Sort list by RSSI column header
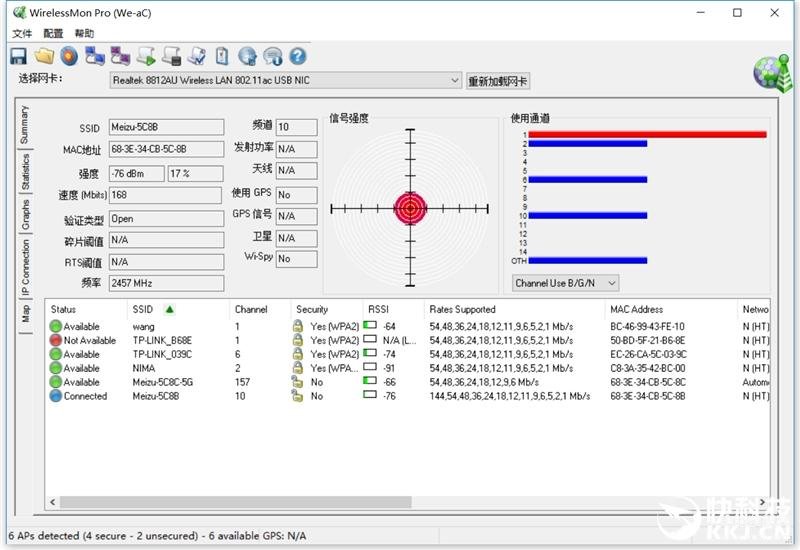This screenshot has width=800, height=550. coord(378,309)
